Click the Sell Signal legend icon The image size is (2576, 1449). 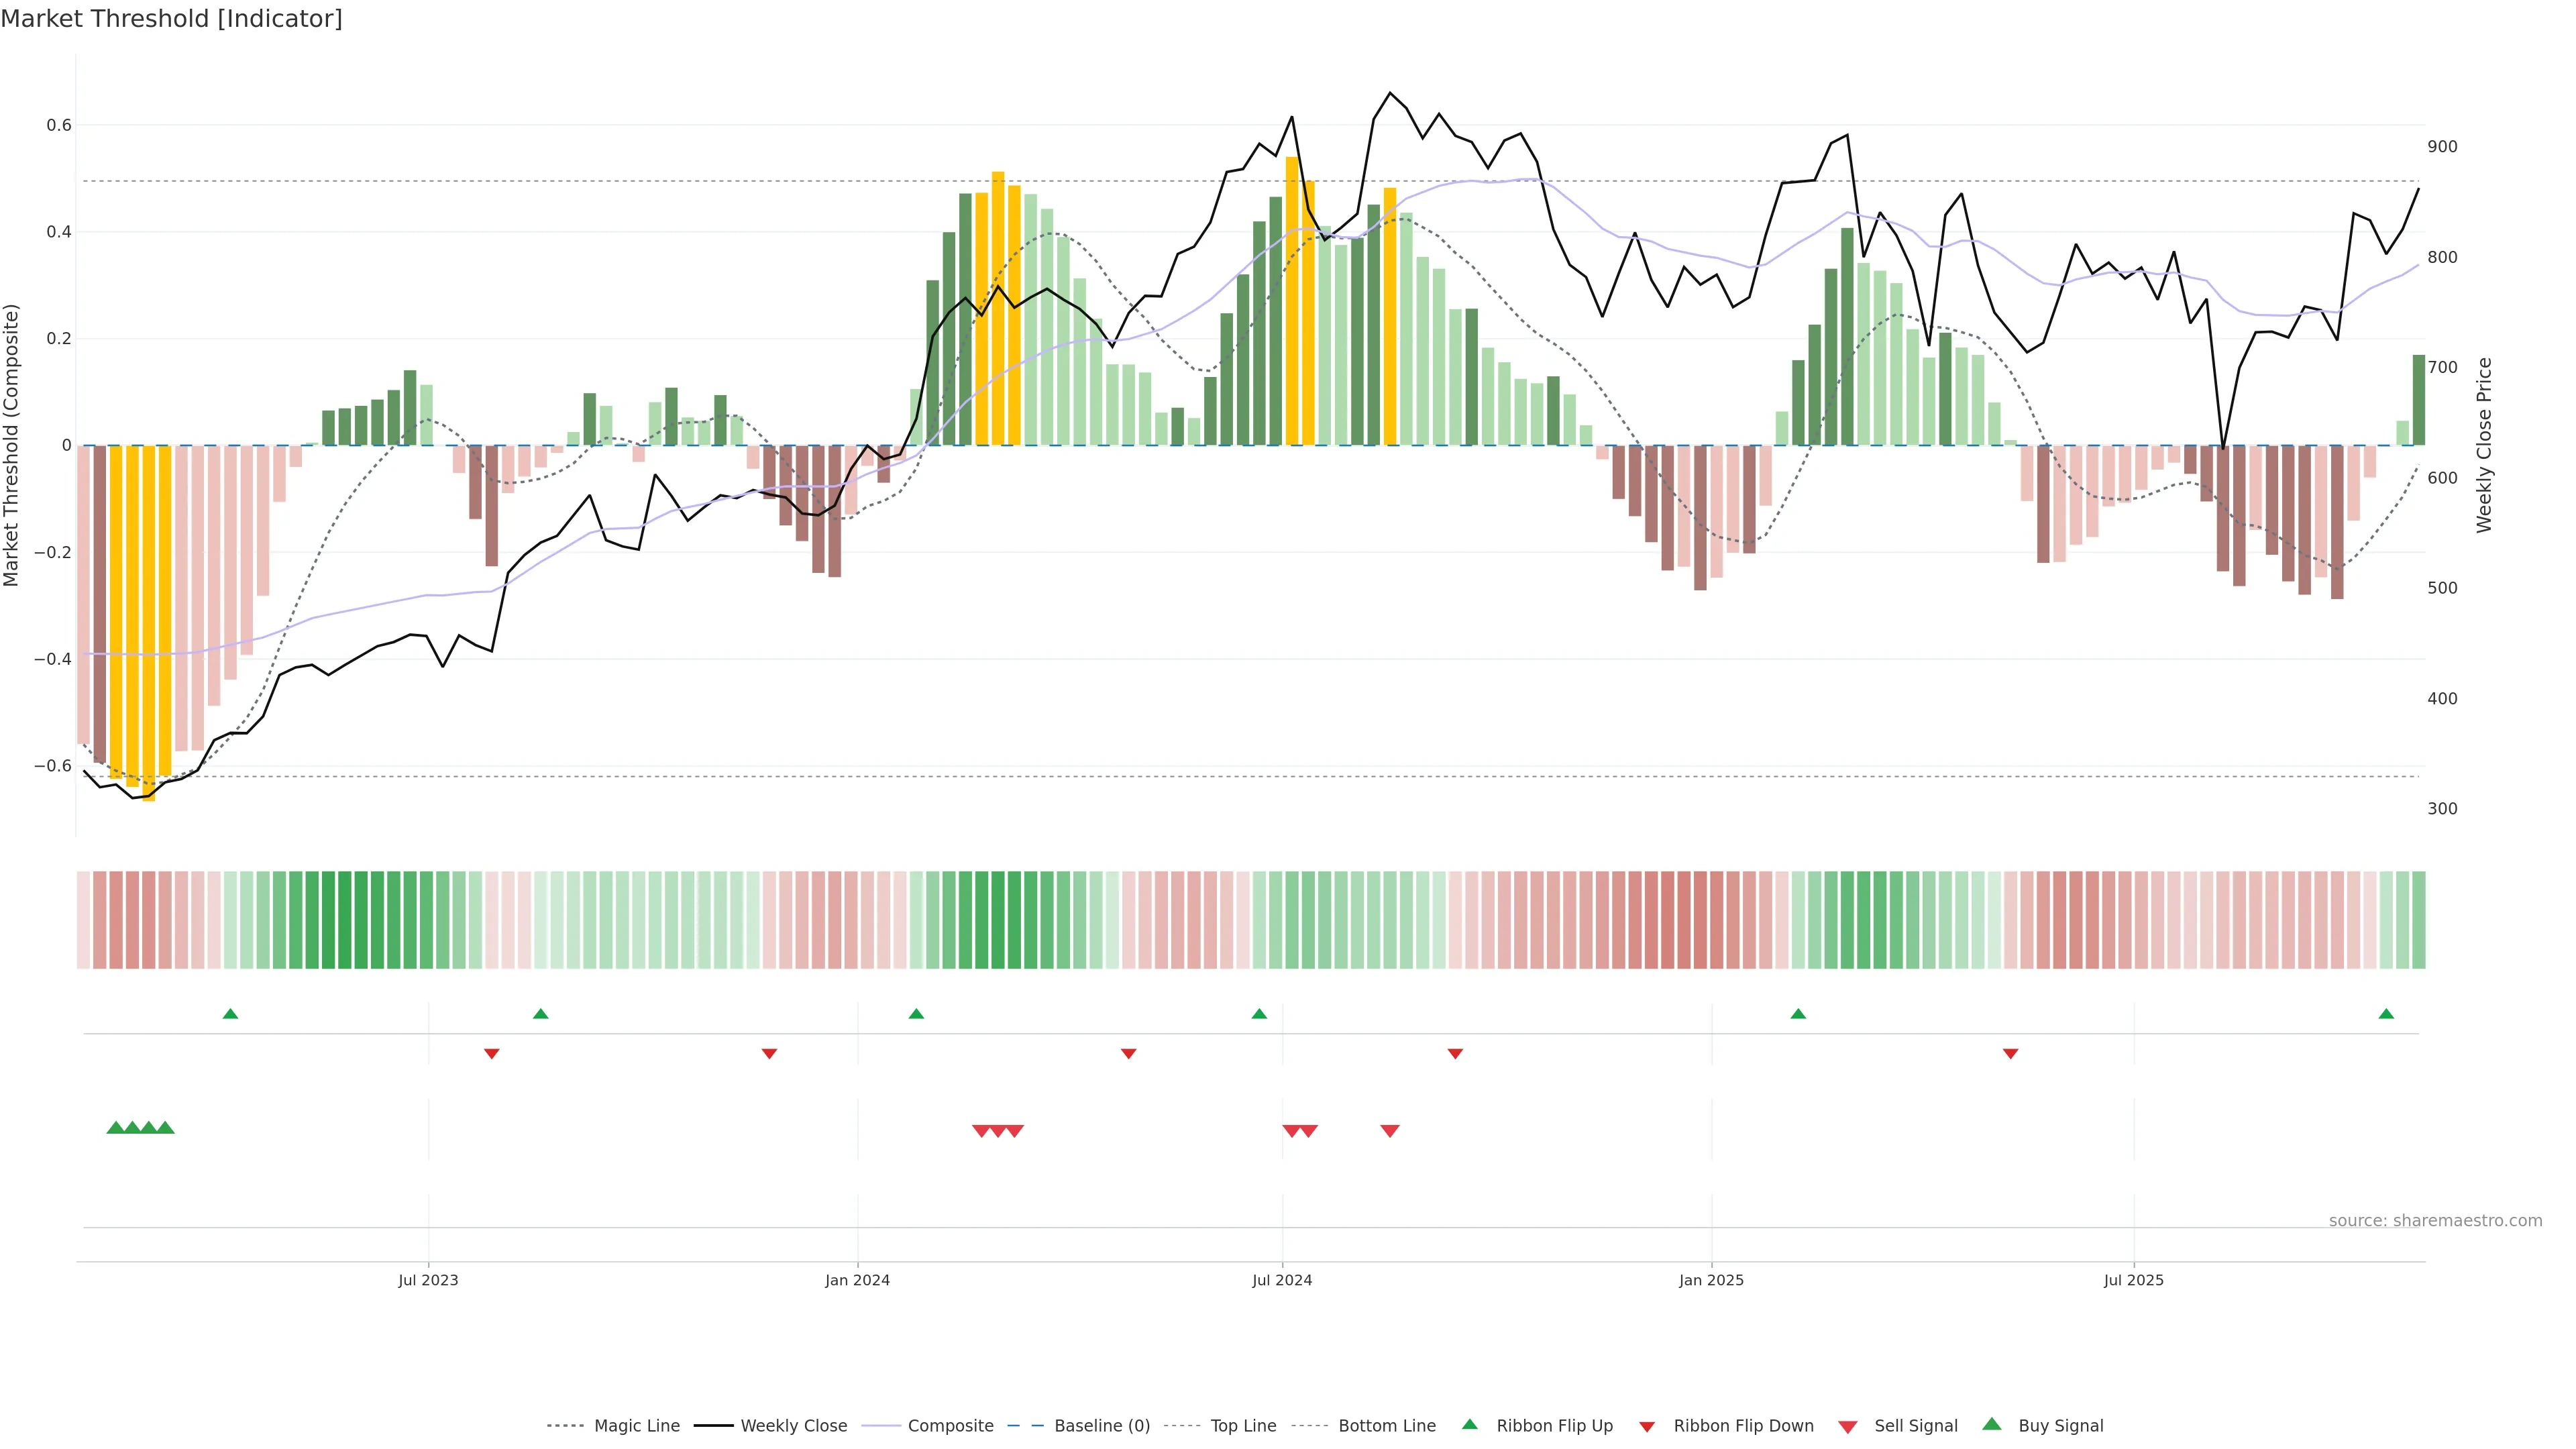coord(1848,1427)
